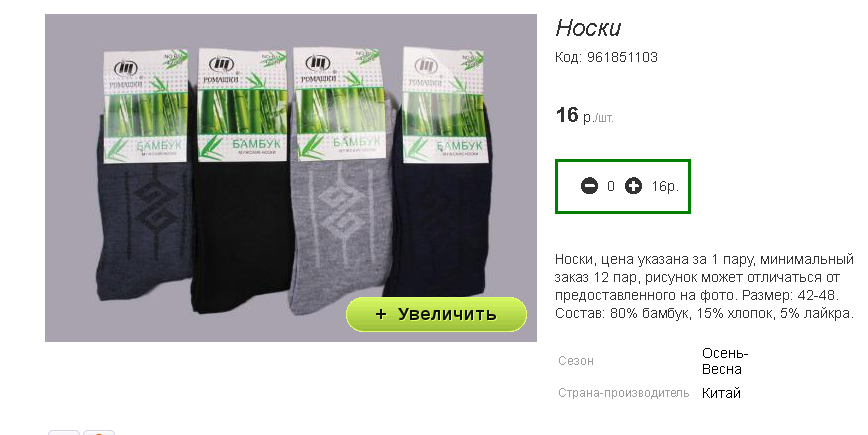Viewport: 868px width, 435px height.
Task: Click the Страна-производитель attribute label
Action: point(623,393)
